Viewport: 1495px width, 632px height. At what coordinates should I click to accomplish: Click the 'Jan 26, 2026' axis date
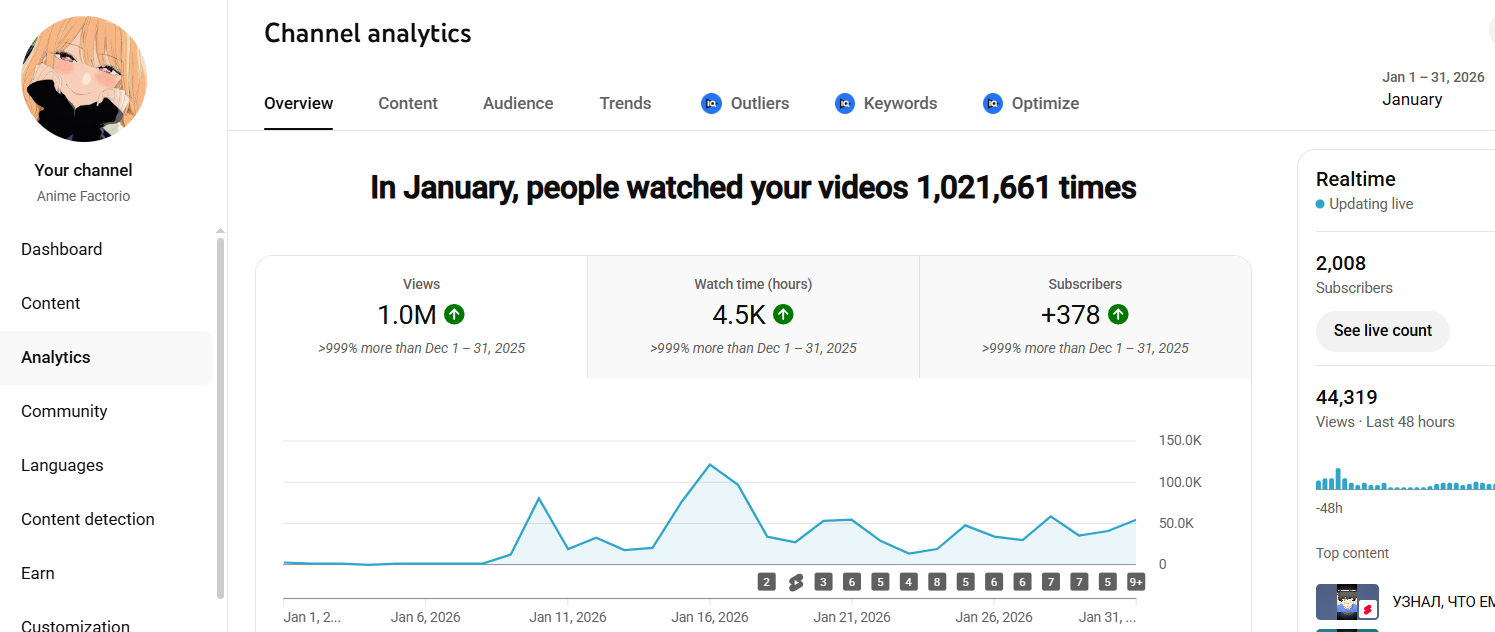(994, 617)
